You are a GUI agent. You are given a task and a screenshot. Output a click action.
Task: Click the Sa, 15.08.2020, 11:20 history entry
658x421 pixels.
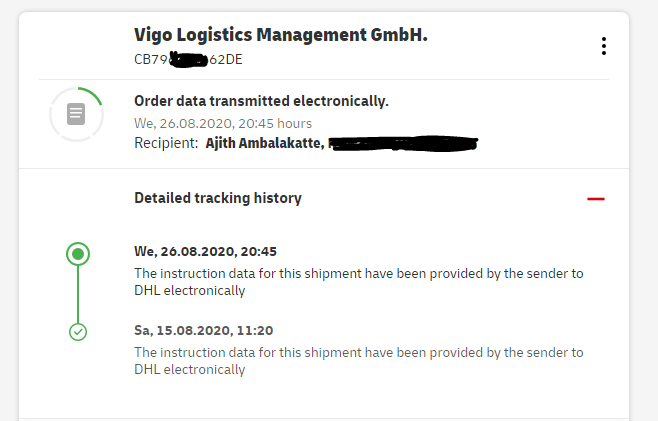pos(204,330)
